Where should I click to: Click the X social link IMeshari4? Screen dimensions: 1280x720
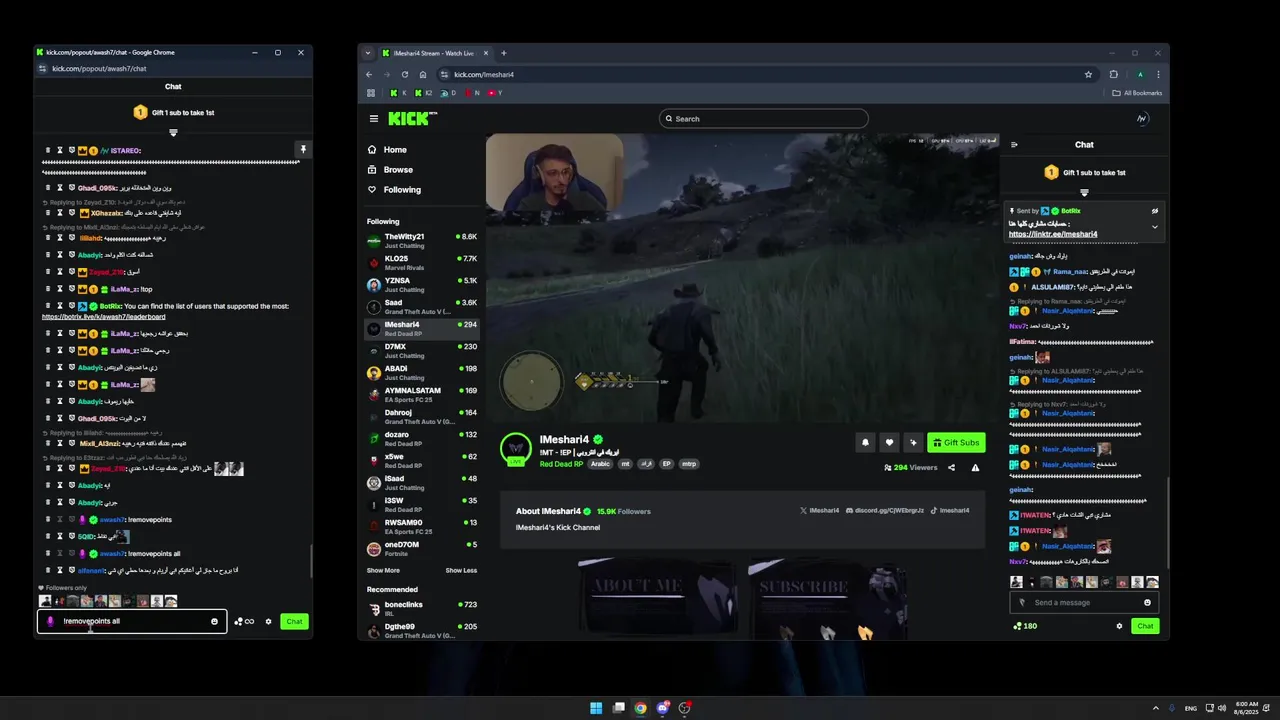[x=819, y=510]
